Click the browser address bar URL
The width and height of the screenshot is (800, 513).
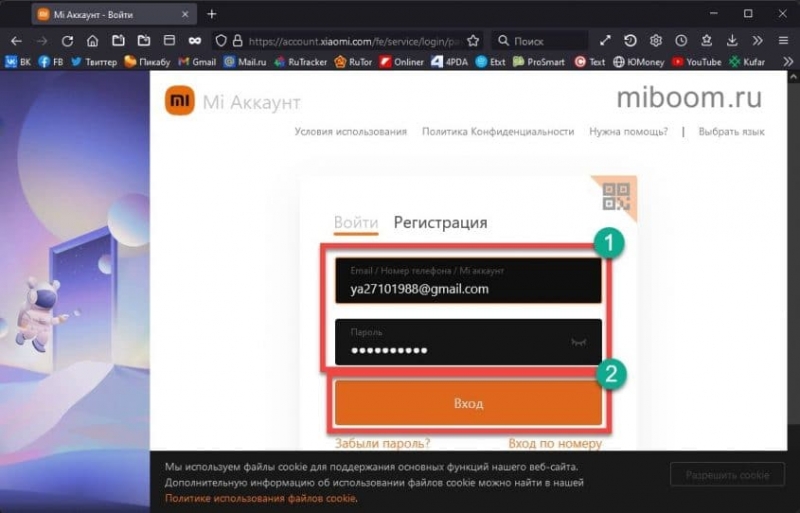coord(355,41)
